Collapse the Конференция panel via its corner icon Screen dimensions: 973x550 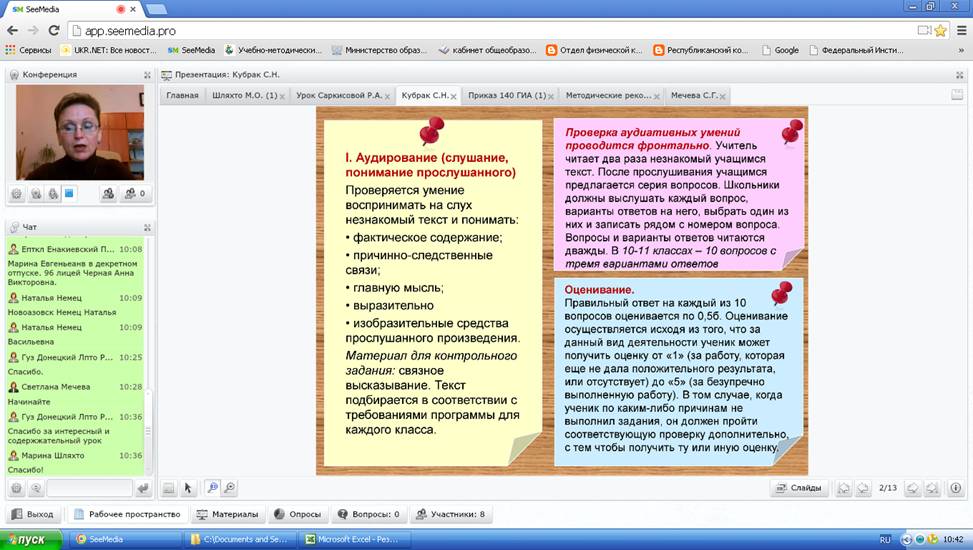(x=147, y=75)
